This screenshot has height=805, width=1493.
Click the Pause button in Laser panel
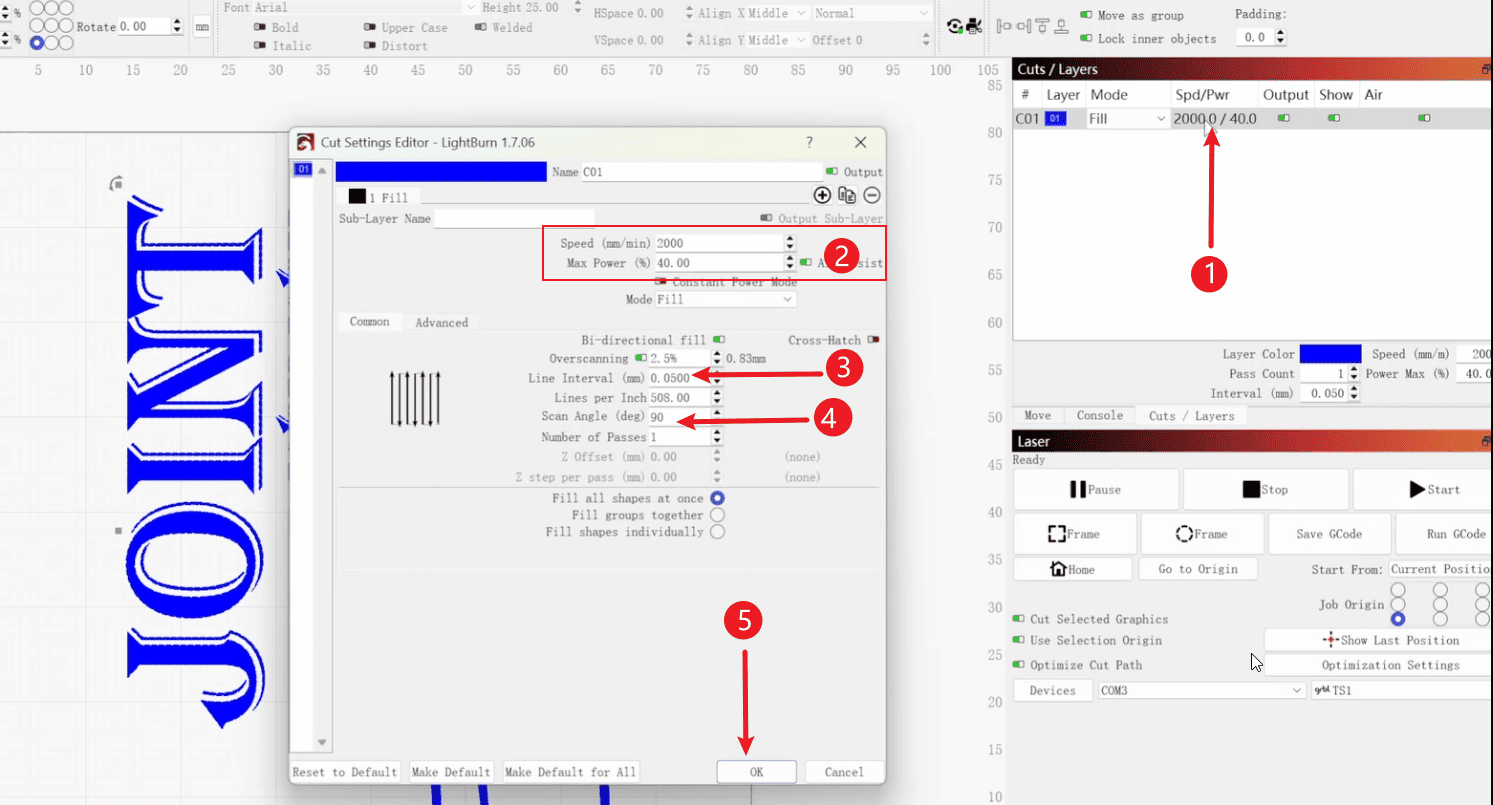tap(1095, 490)
